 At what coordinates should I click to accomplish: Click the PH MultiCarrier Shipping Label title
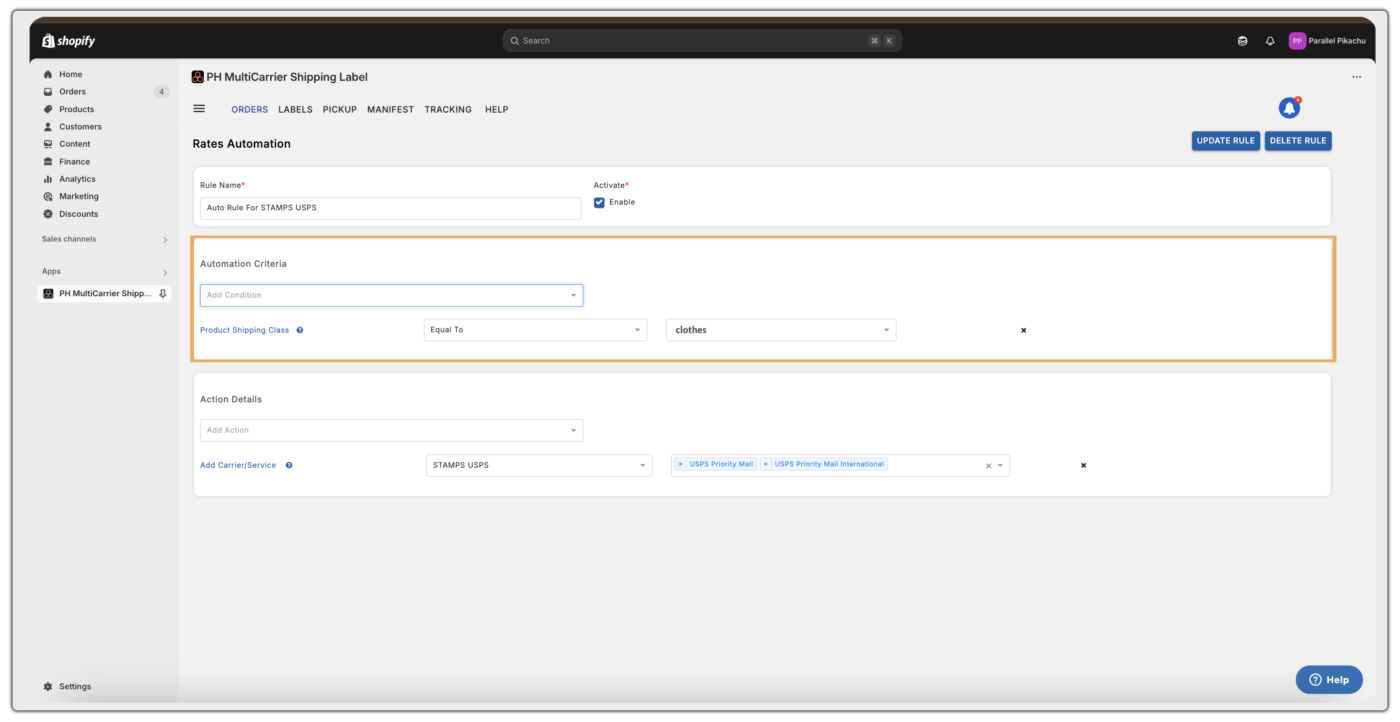[x=287, y=77]
